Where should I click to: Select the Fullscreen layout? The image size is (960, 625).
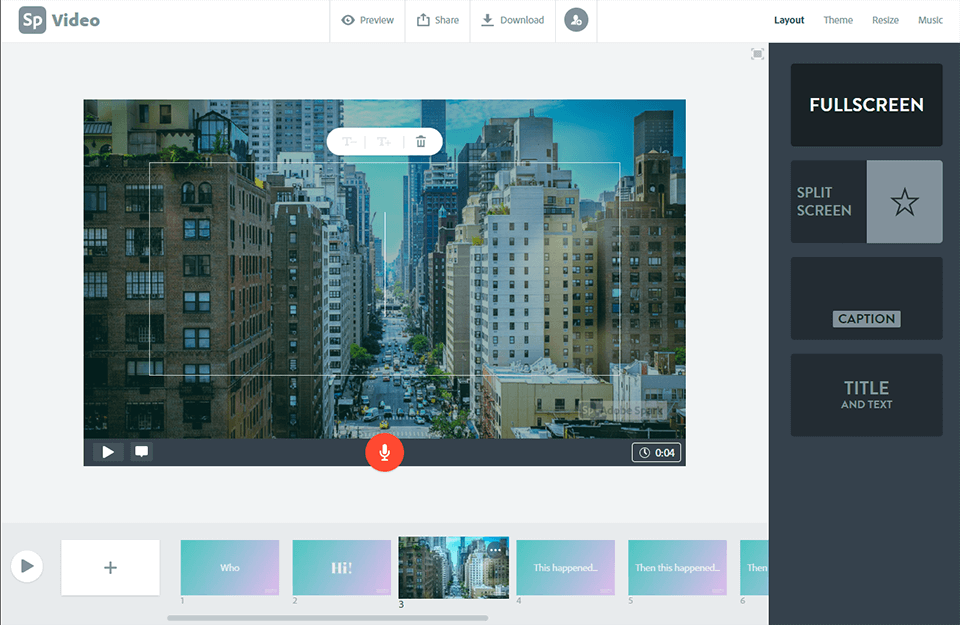[x=866, y=105]
